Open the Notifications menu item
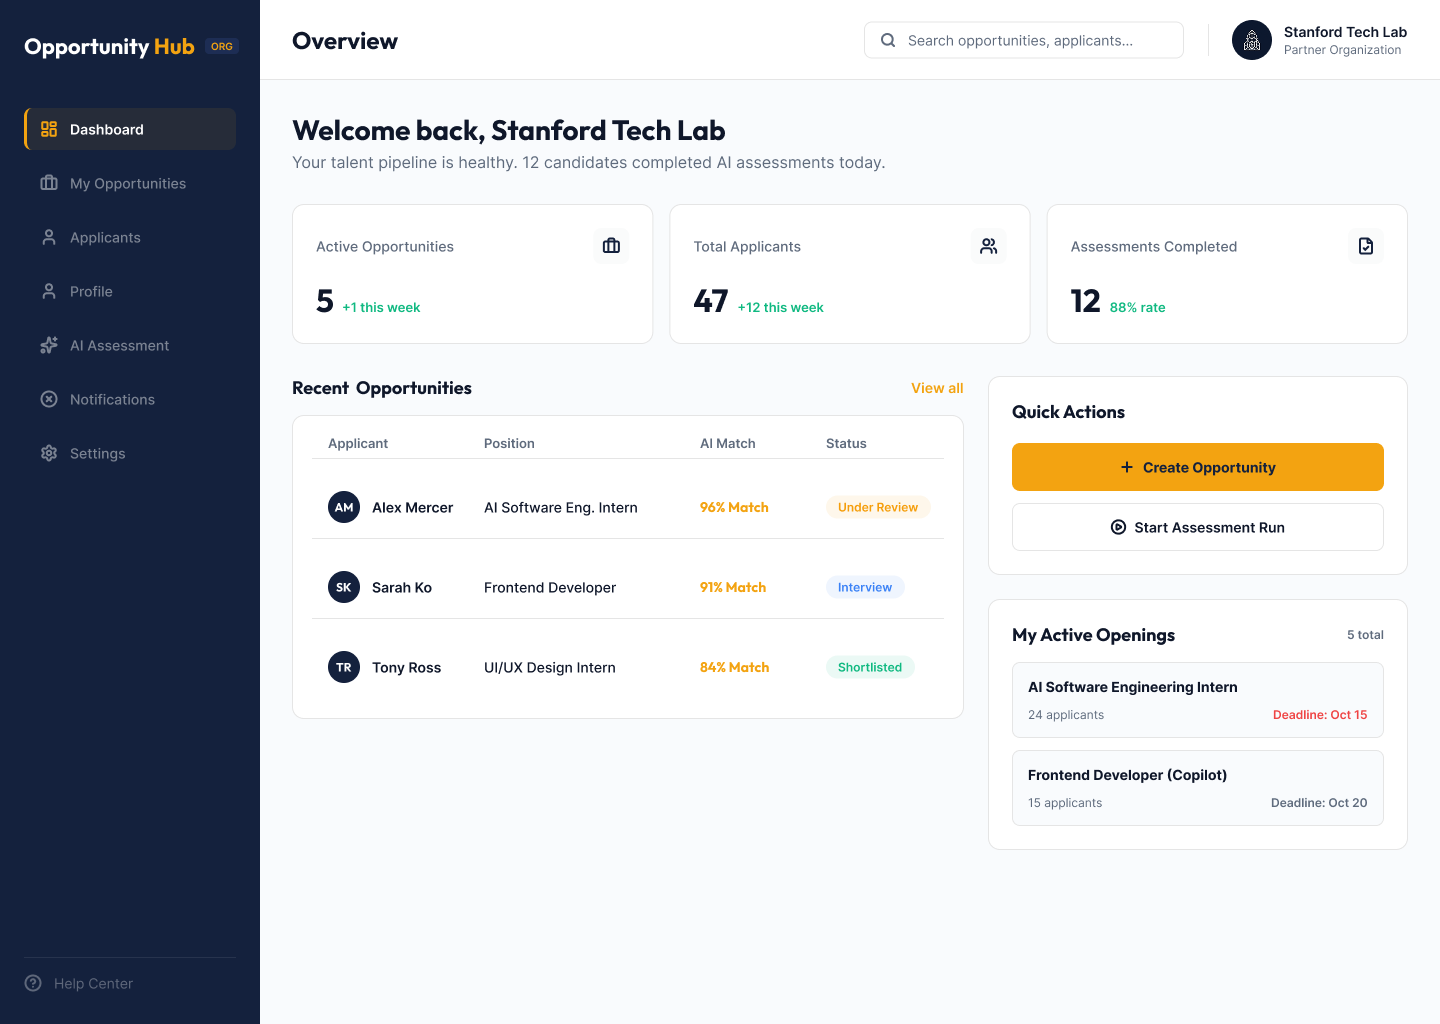Screen dimensions: 1440x1024 pyautogui.click(x=130, y=399)
